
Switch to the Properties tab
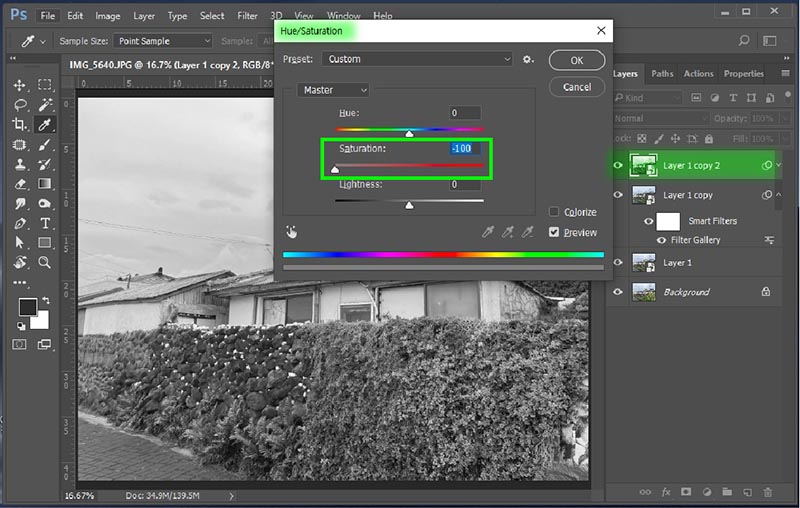point(743,73)
